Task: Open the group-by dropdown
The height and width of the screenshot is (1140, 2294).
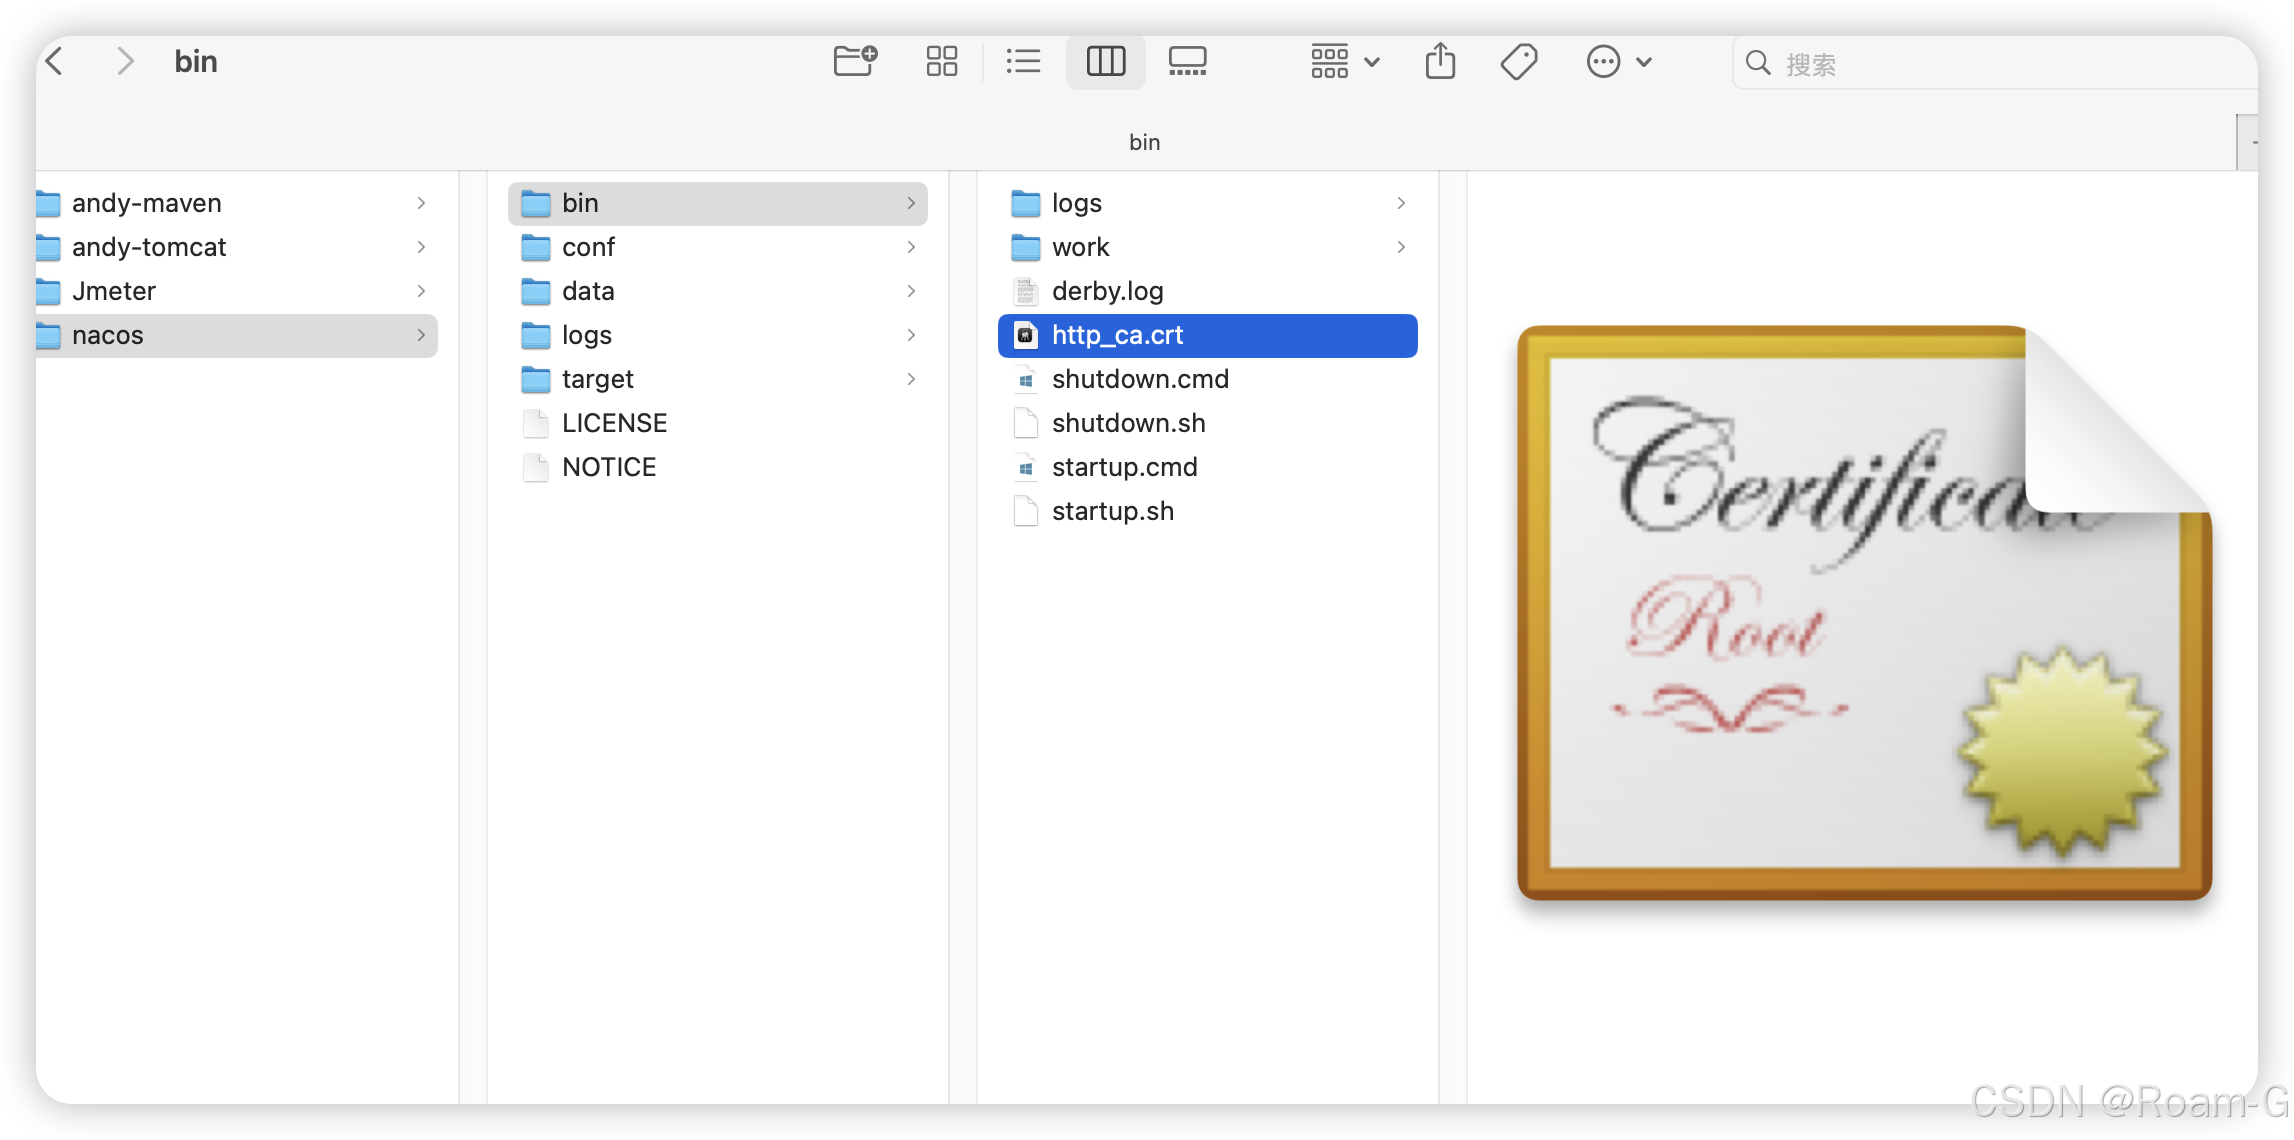Action: [x=1345, y=62]
